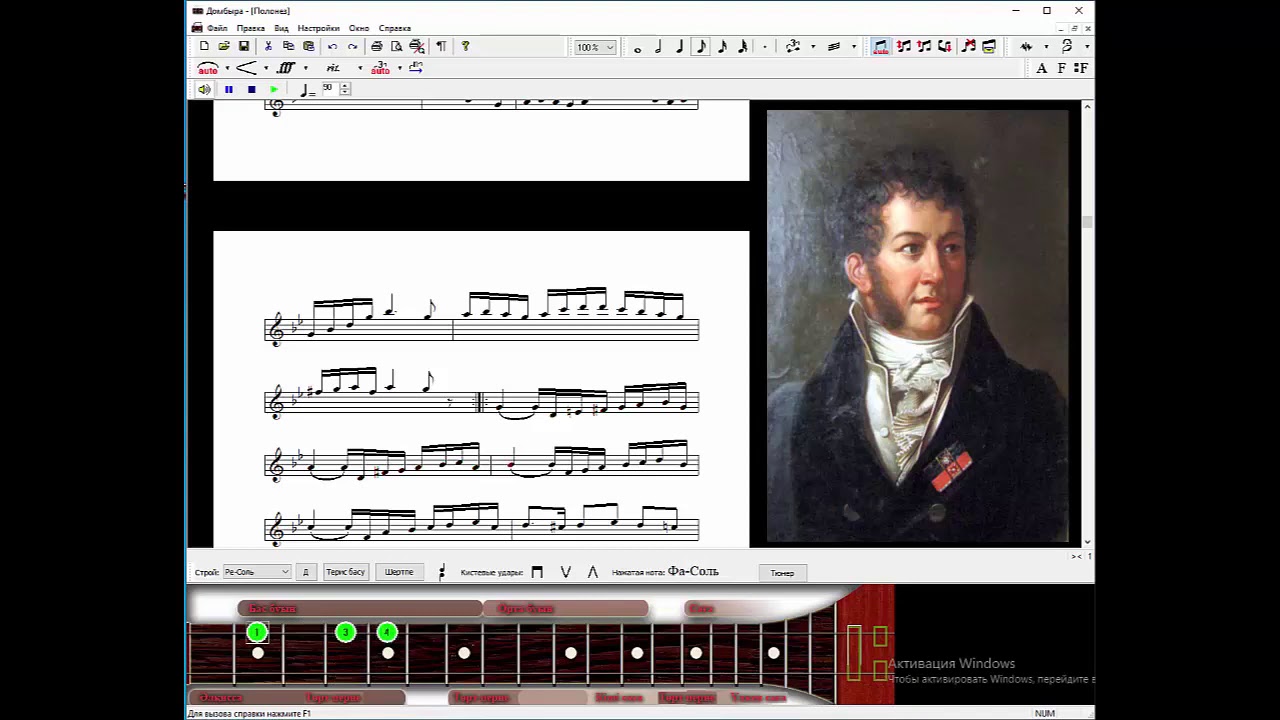Viewport: 1280px width, 720px height.
Task: Open the Ре-Соль tuning dropdown
Action: coord(256,572)
